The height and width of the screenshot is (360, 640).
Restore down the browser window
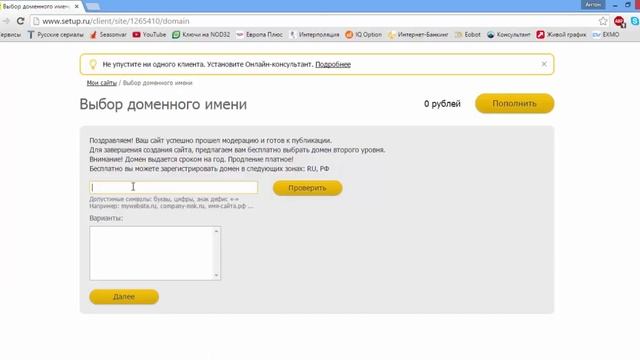pyautogui.click(x=628, y=5)
